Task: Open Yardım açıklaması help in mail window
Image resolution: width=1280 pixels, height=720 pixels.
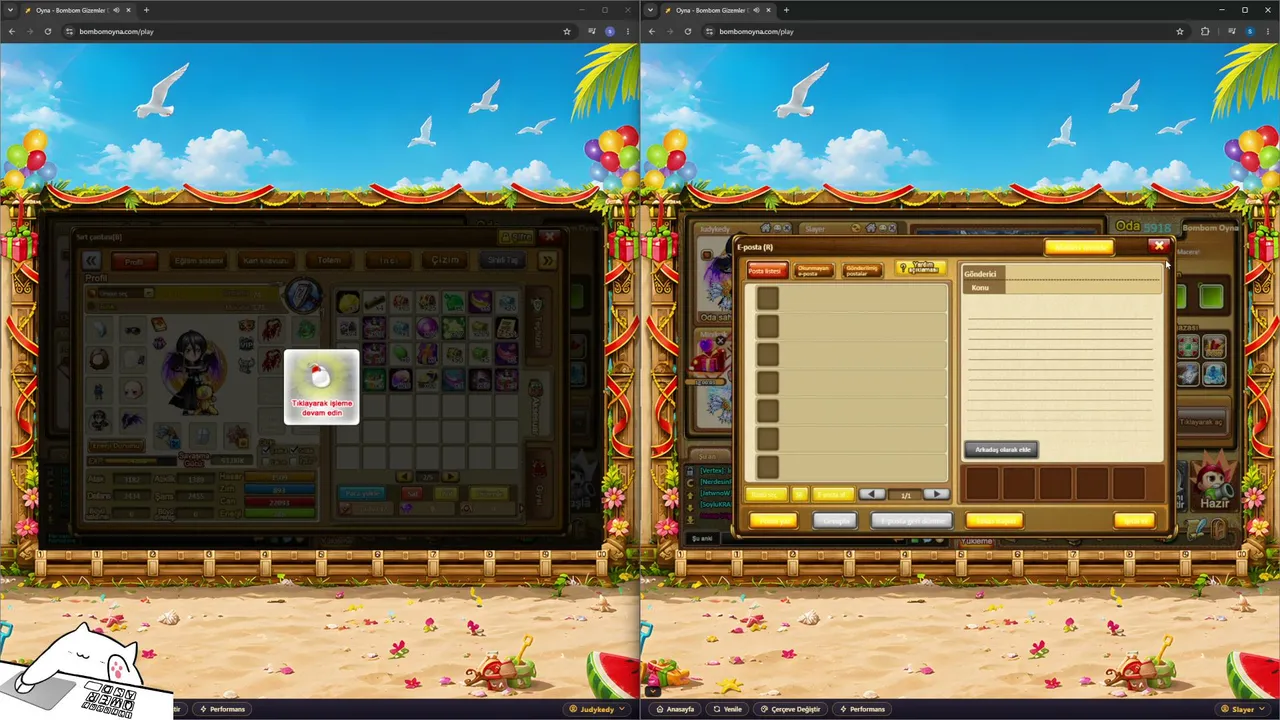Action: click(x=920, y=268)
